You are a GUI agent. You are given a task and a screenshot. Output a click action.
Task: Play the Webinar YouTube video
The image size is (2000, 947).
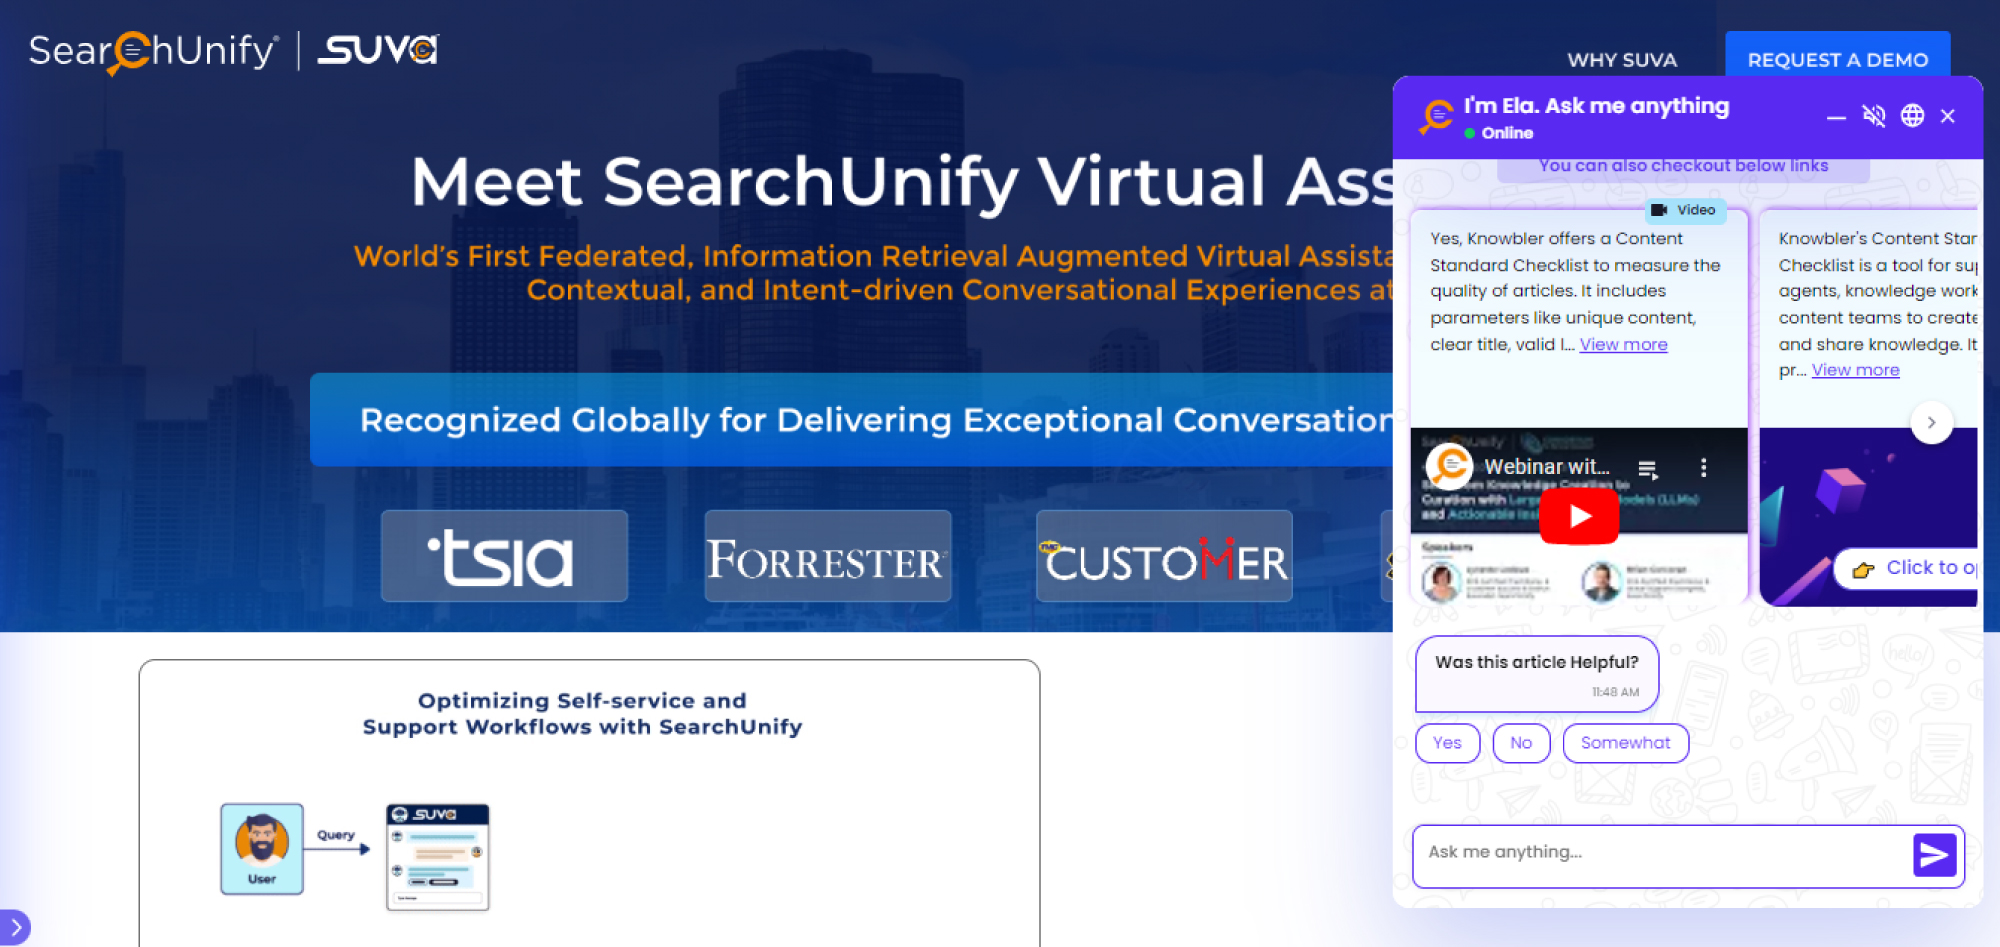pos(1579,516)
